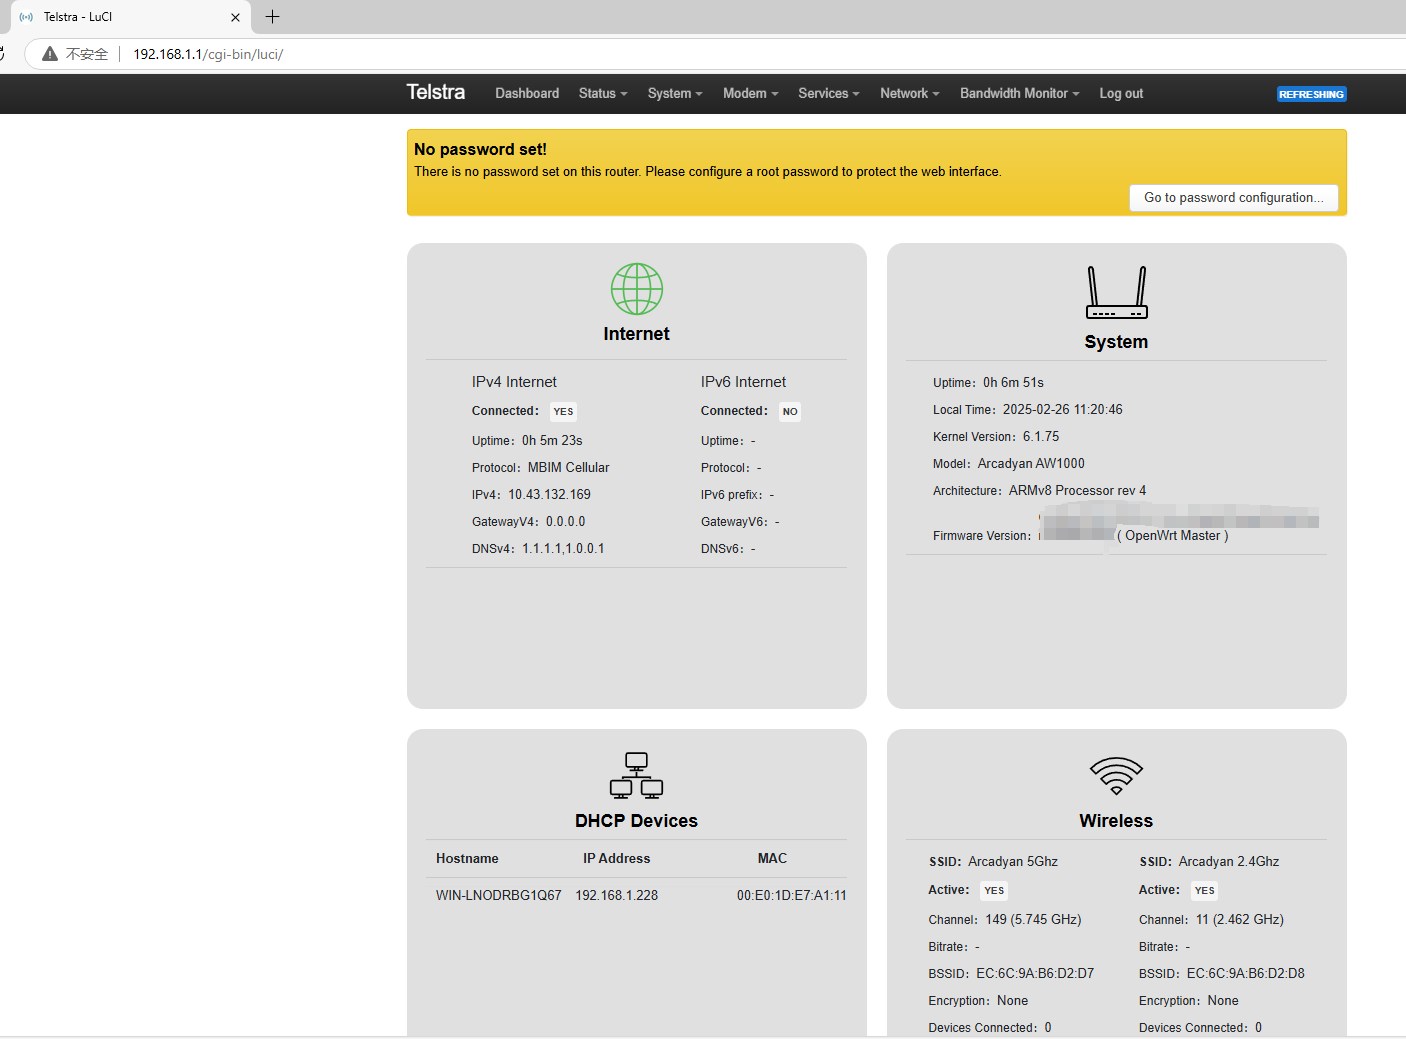Click the browser address bar URL

click(208, 54)
